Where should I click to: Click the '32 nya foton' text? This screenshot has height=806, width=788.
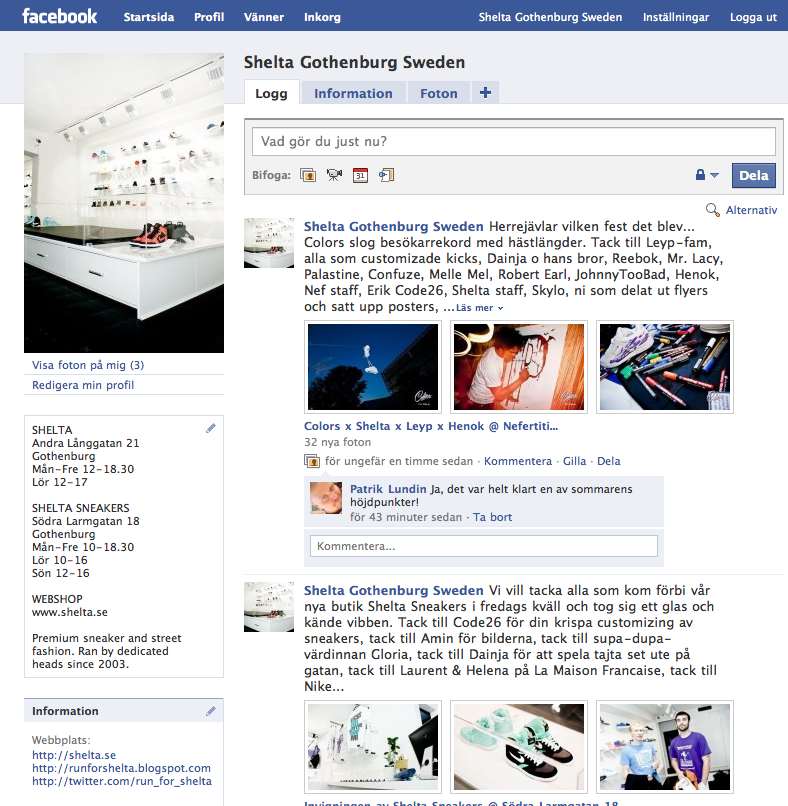337,442
